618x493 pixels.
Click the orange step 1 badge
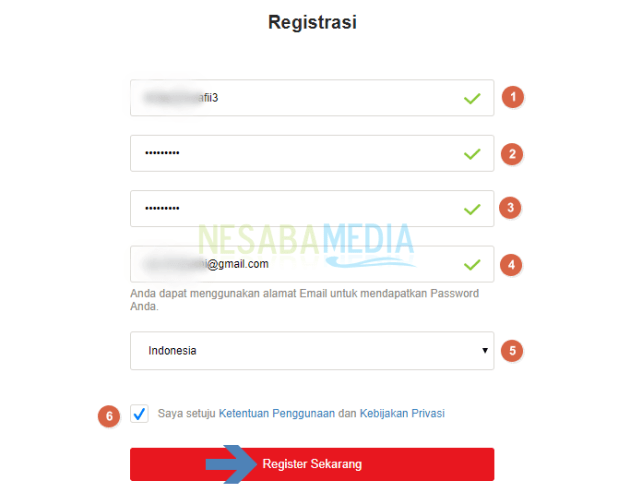(512, 97)
